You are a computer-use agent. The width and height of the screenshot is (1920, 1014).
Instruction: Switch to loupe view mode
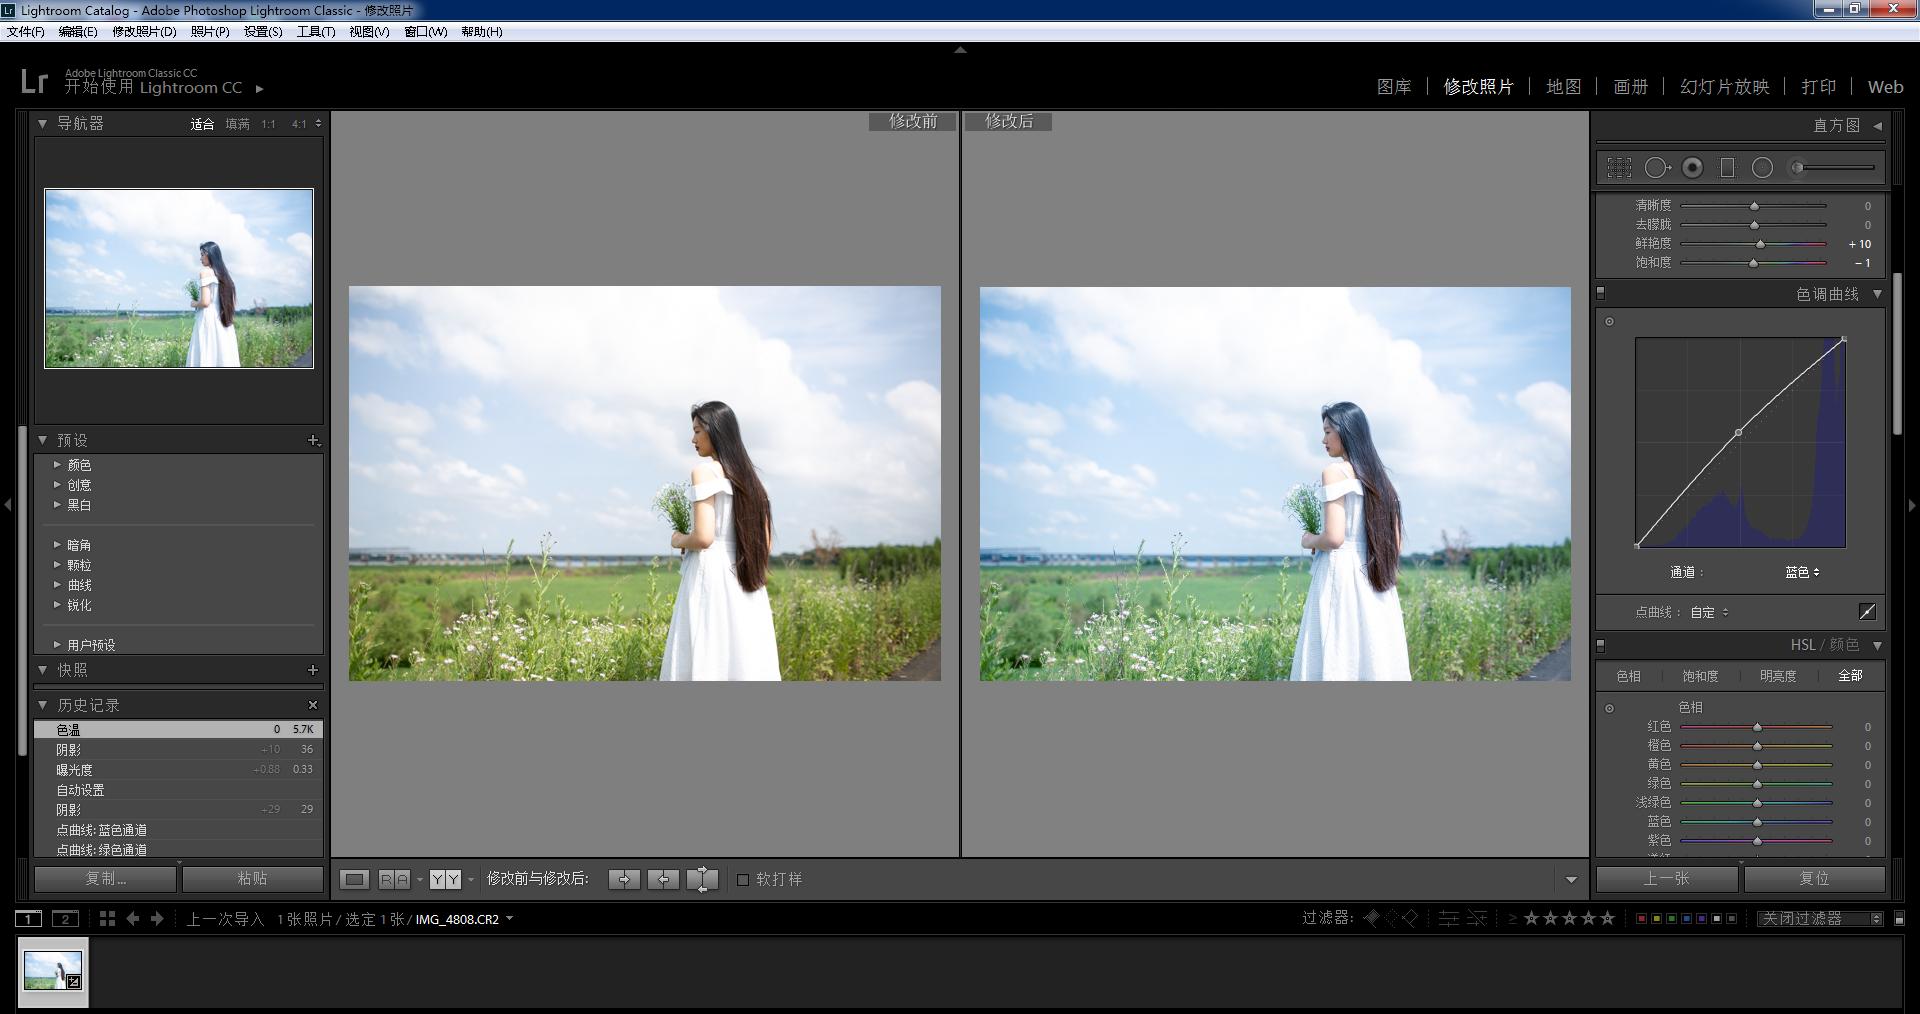[x=354, y=879]
